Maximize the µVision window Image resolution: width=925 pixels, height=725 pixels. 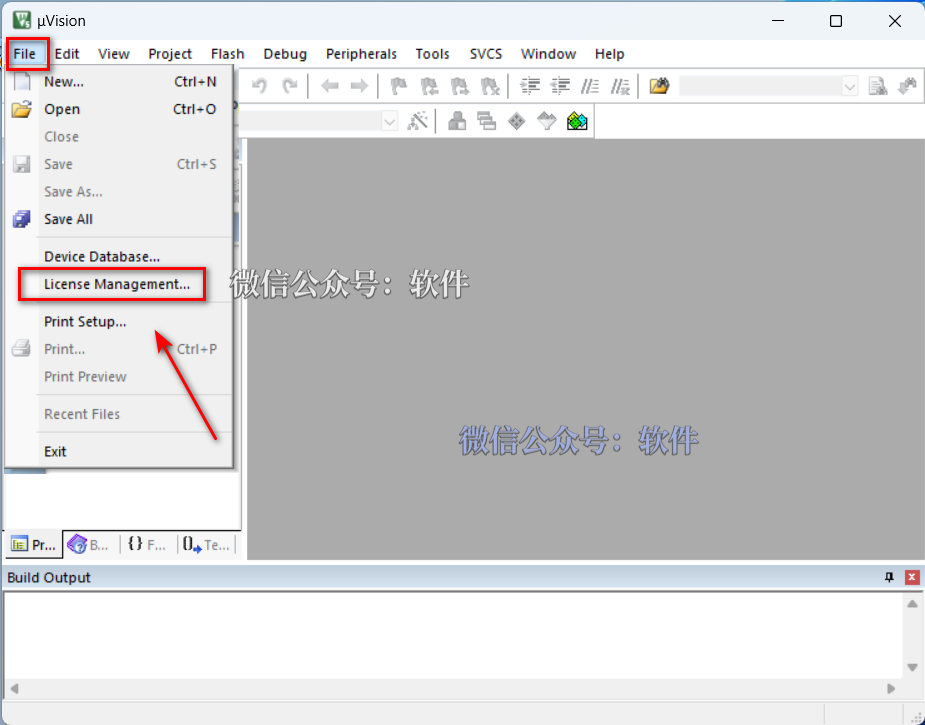836,21
